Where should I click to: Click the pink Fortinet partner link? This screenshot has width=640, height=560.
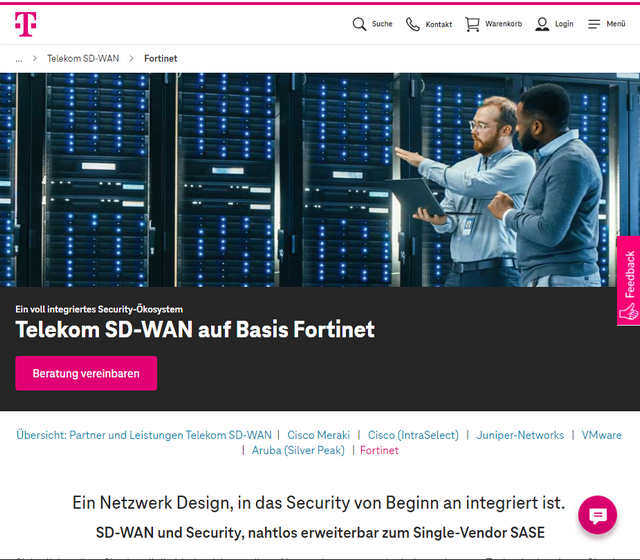379,450
